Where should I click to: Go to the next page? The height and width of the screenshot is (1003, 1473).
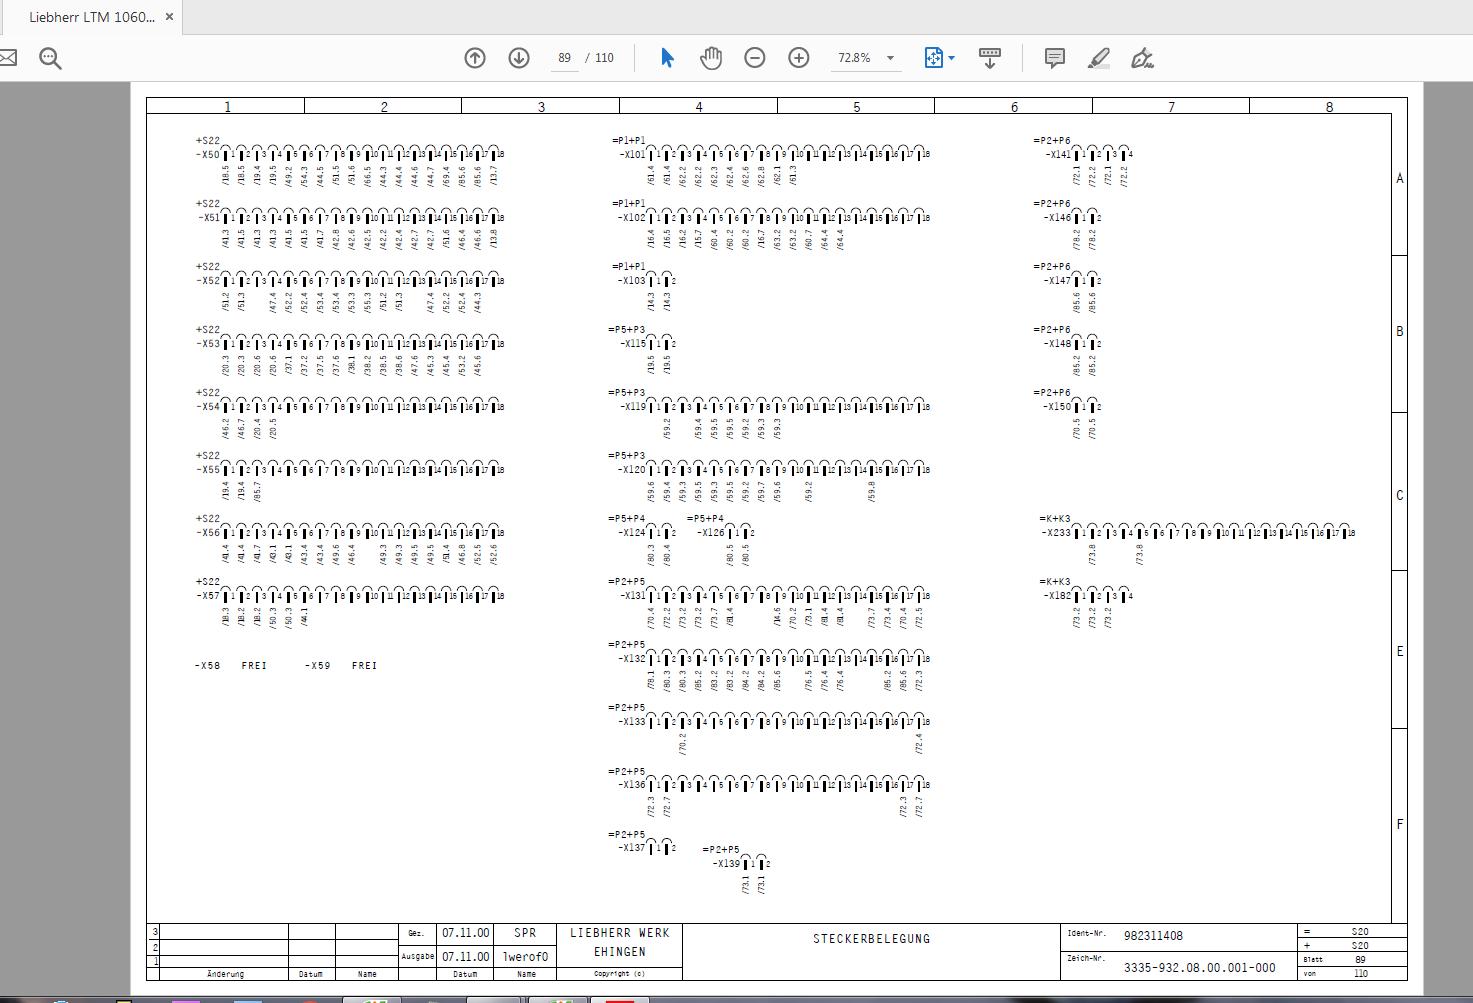pos(519,58)
